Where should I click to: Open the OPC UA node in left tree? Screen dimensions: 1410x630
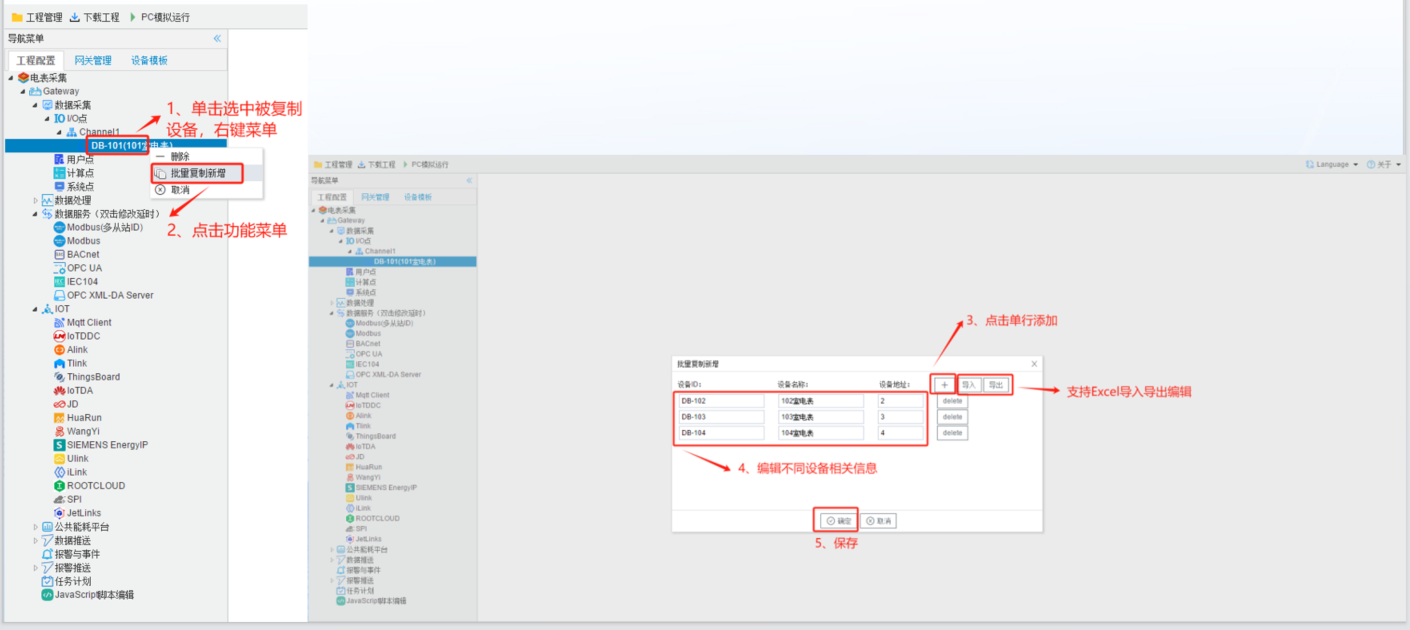click(x=84, y=268)
